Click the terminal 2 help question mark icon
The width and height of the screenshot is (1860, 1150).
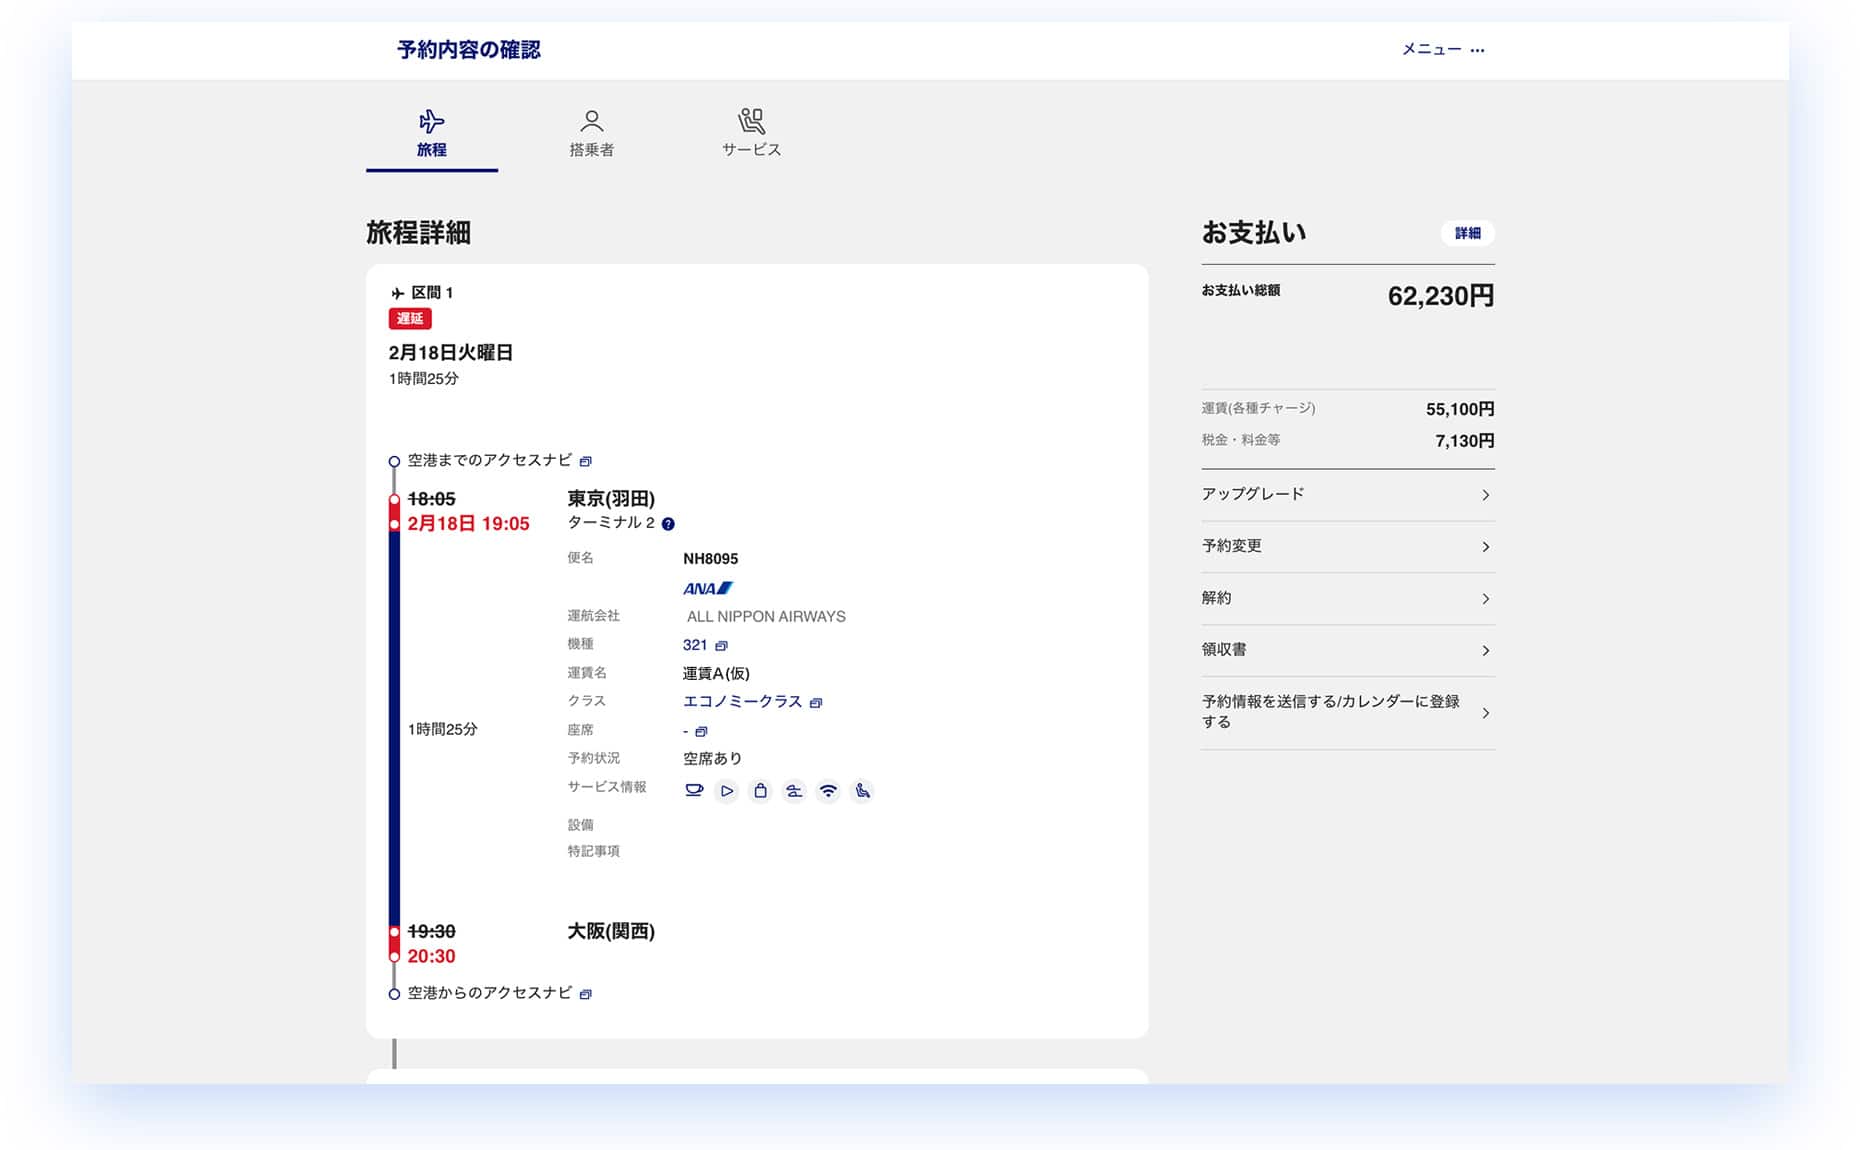(x=668, y=524)
